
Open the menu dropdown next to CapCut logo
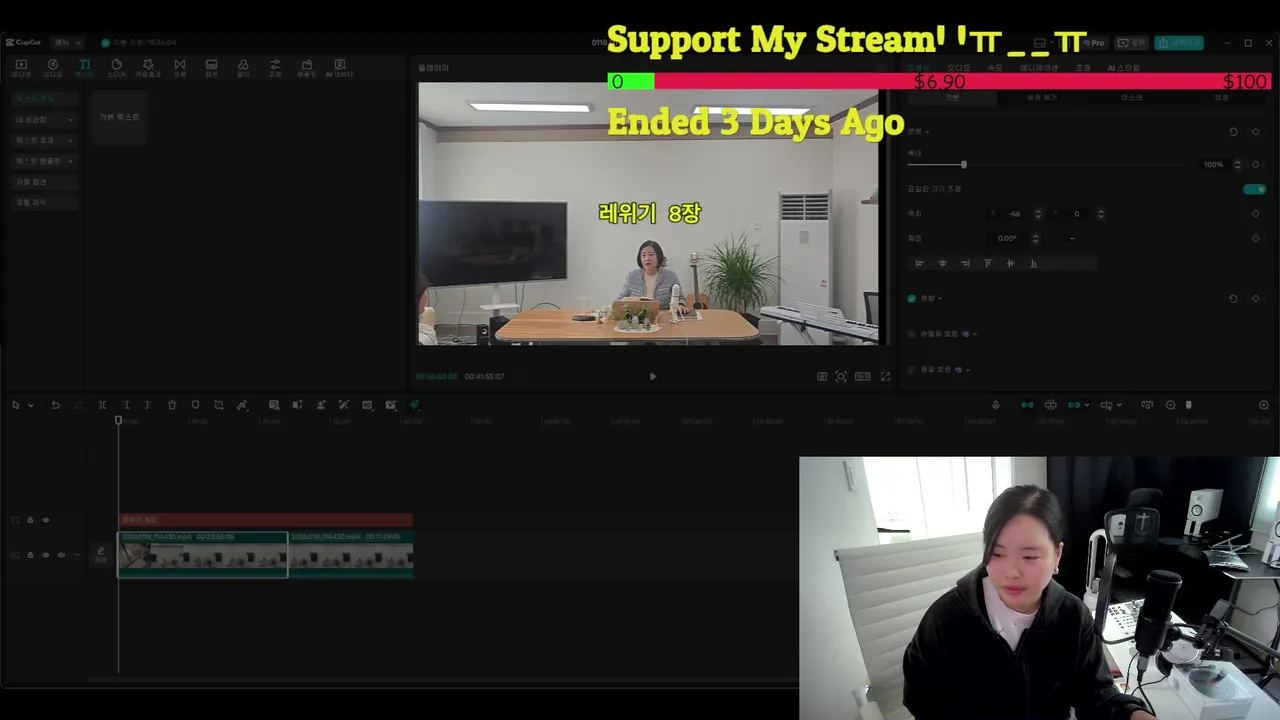[68, 42]
